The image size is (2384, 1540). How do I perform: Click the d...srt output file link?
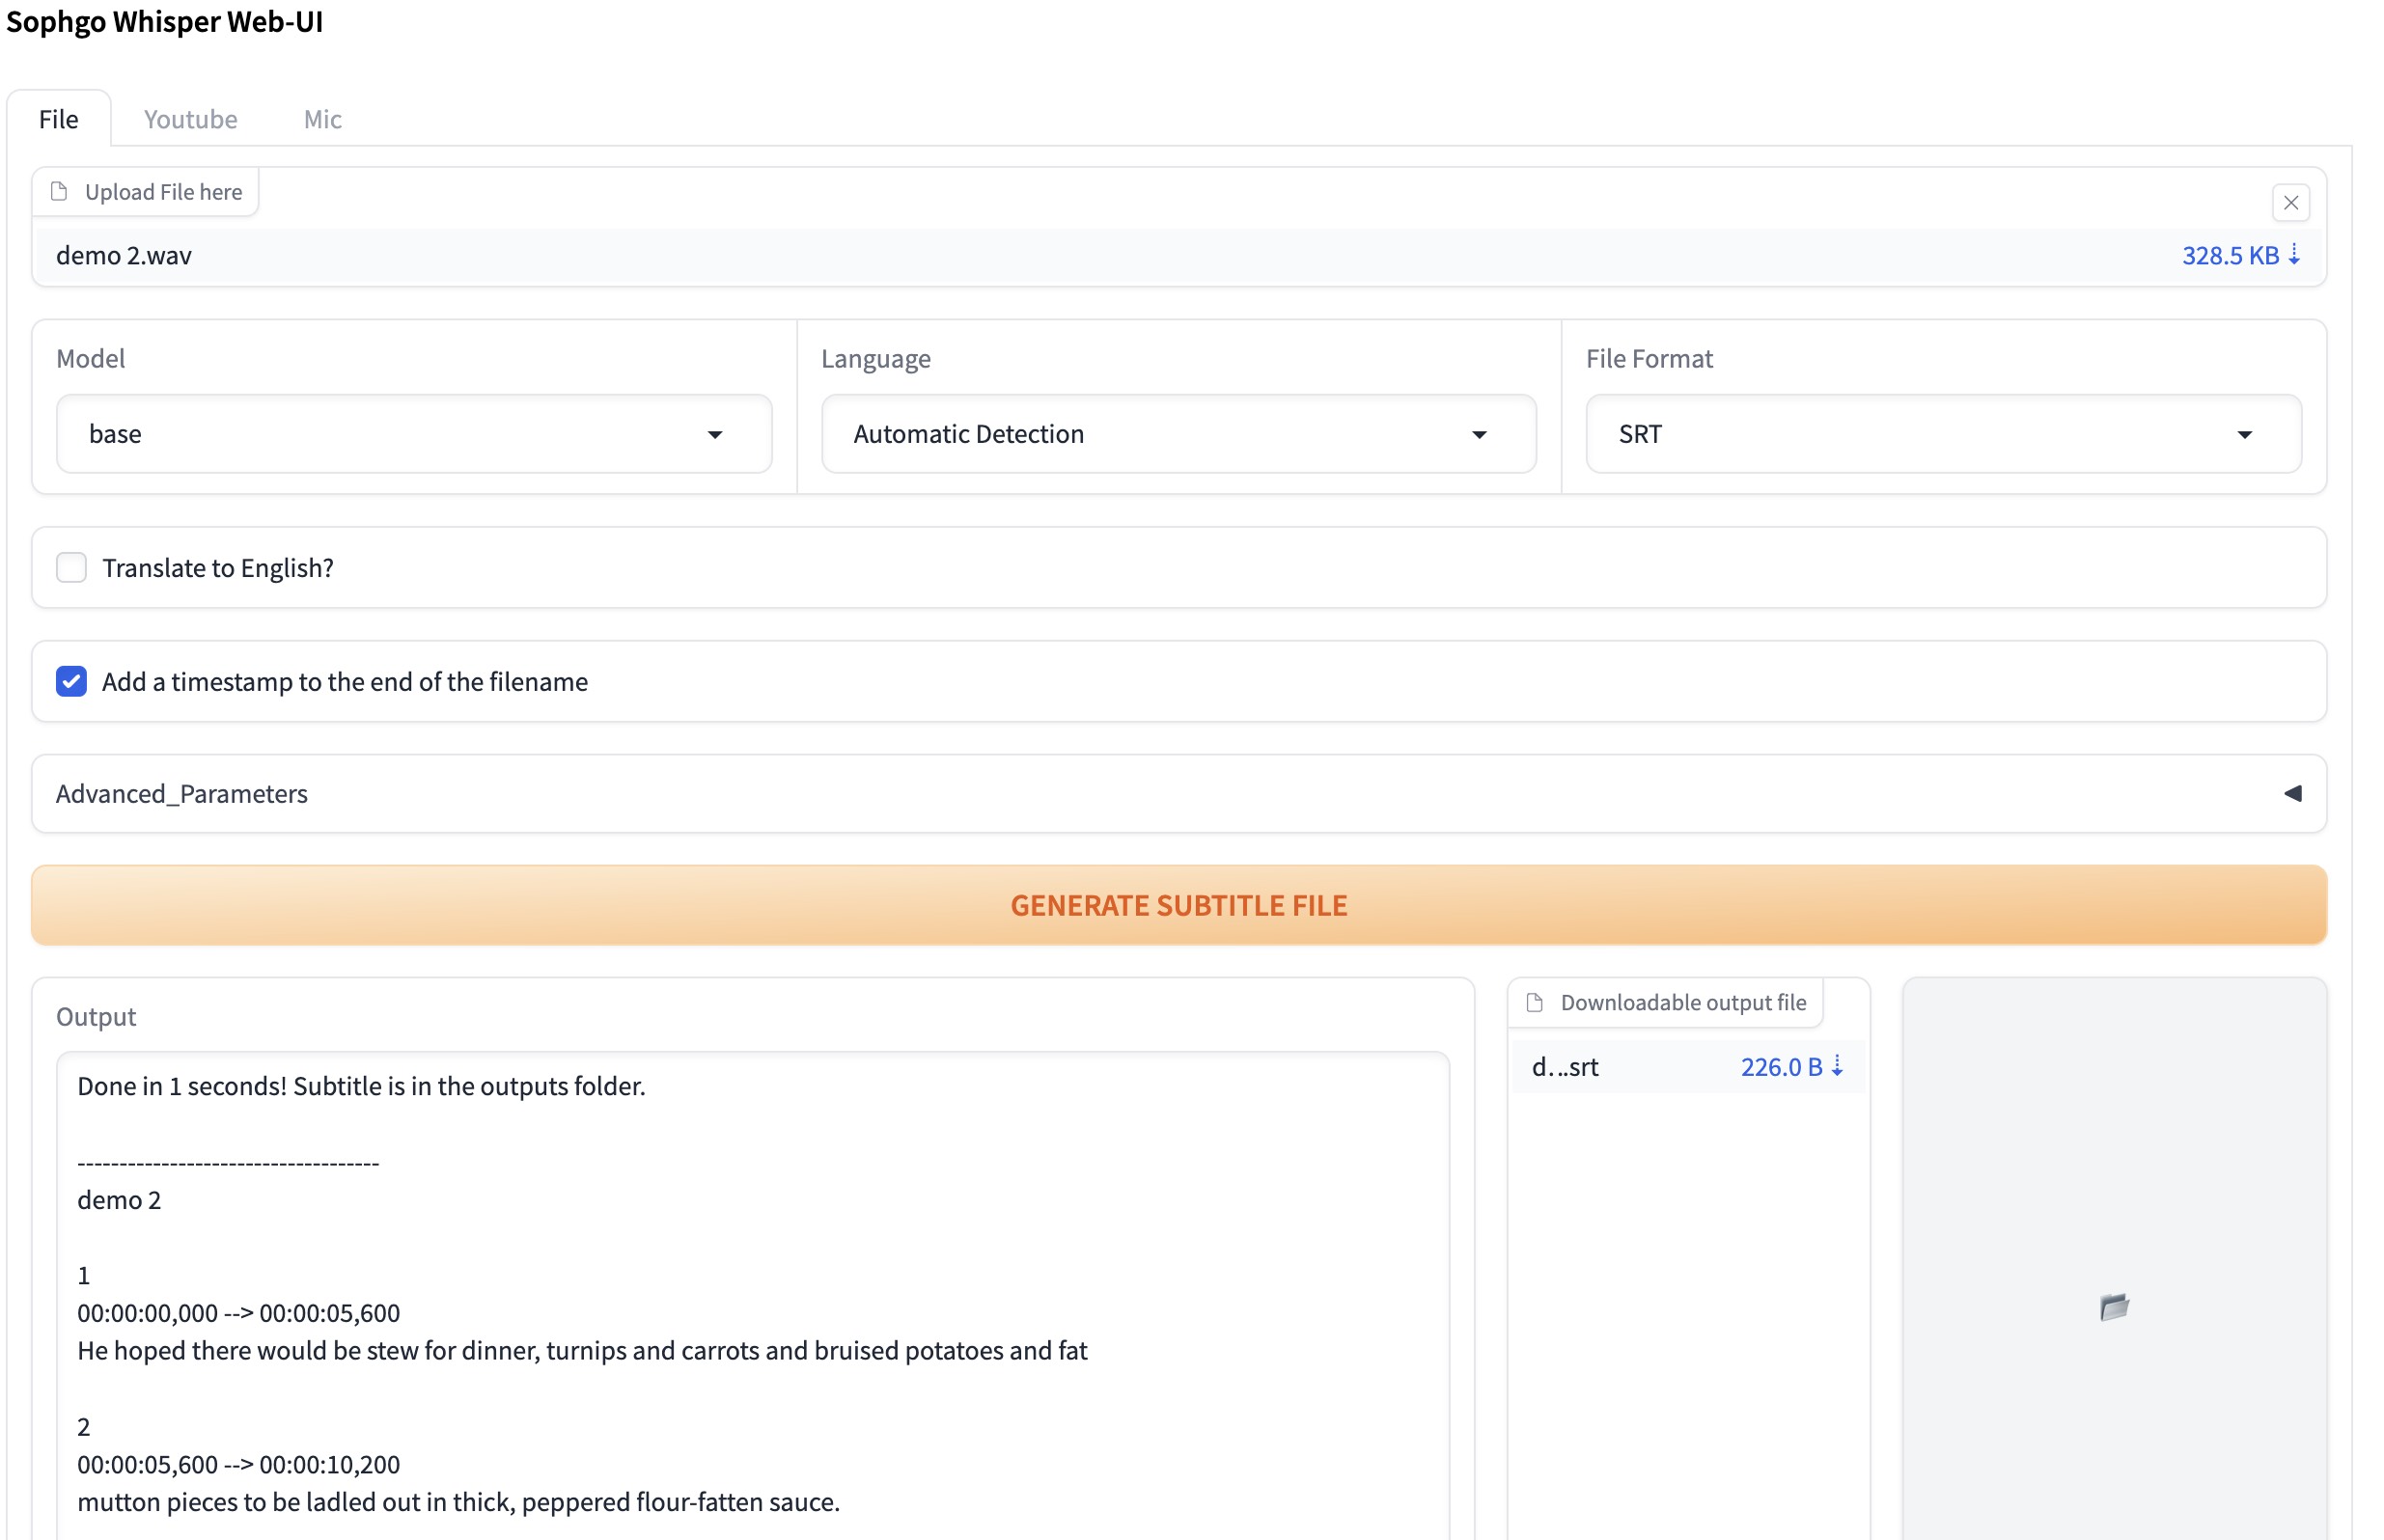click(x=1565, y=1067)
